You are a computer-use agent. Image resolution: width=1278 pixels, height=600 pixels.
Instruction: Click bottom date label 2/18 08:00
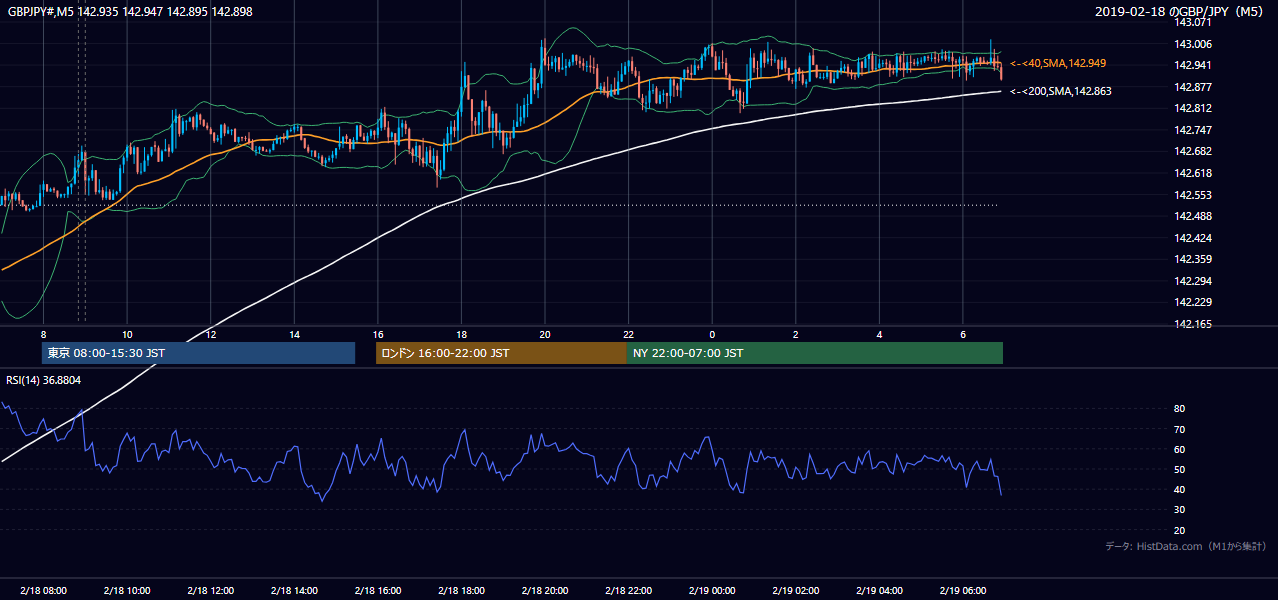43,590
